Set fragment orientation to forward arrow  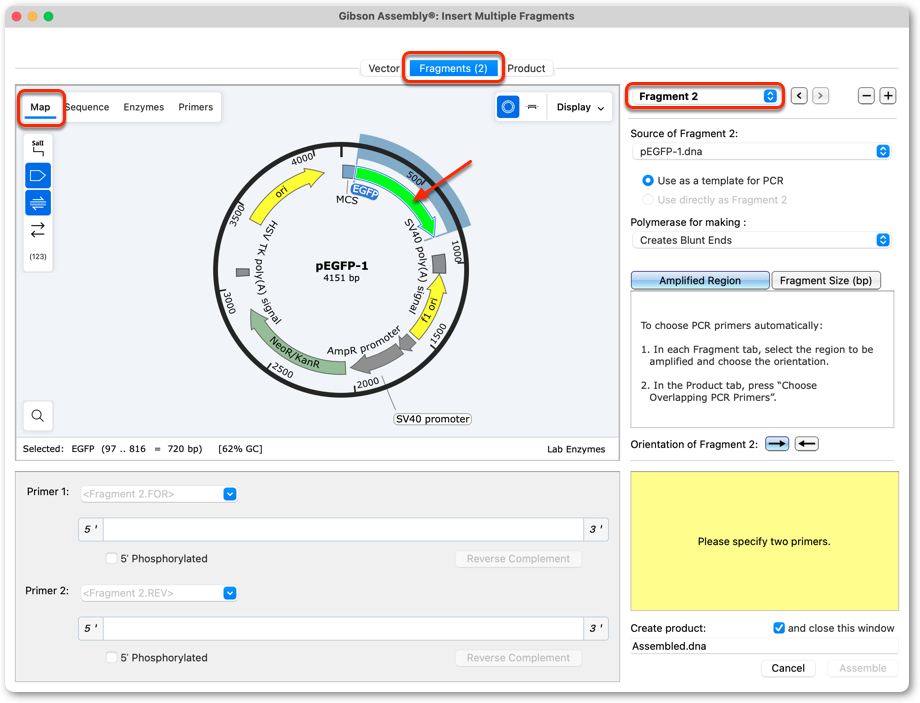pos(777,444)
